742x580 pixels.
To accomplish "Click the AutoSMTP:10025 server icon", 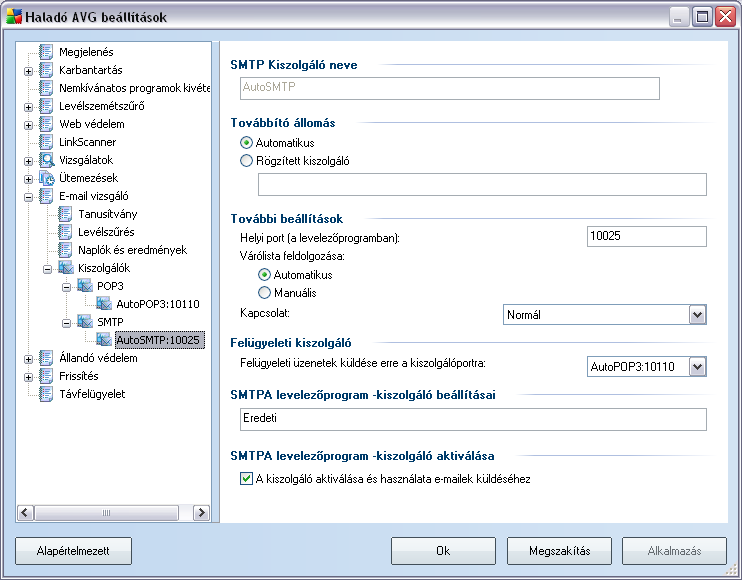I will pos(104,340).
